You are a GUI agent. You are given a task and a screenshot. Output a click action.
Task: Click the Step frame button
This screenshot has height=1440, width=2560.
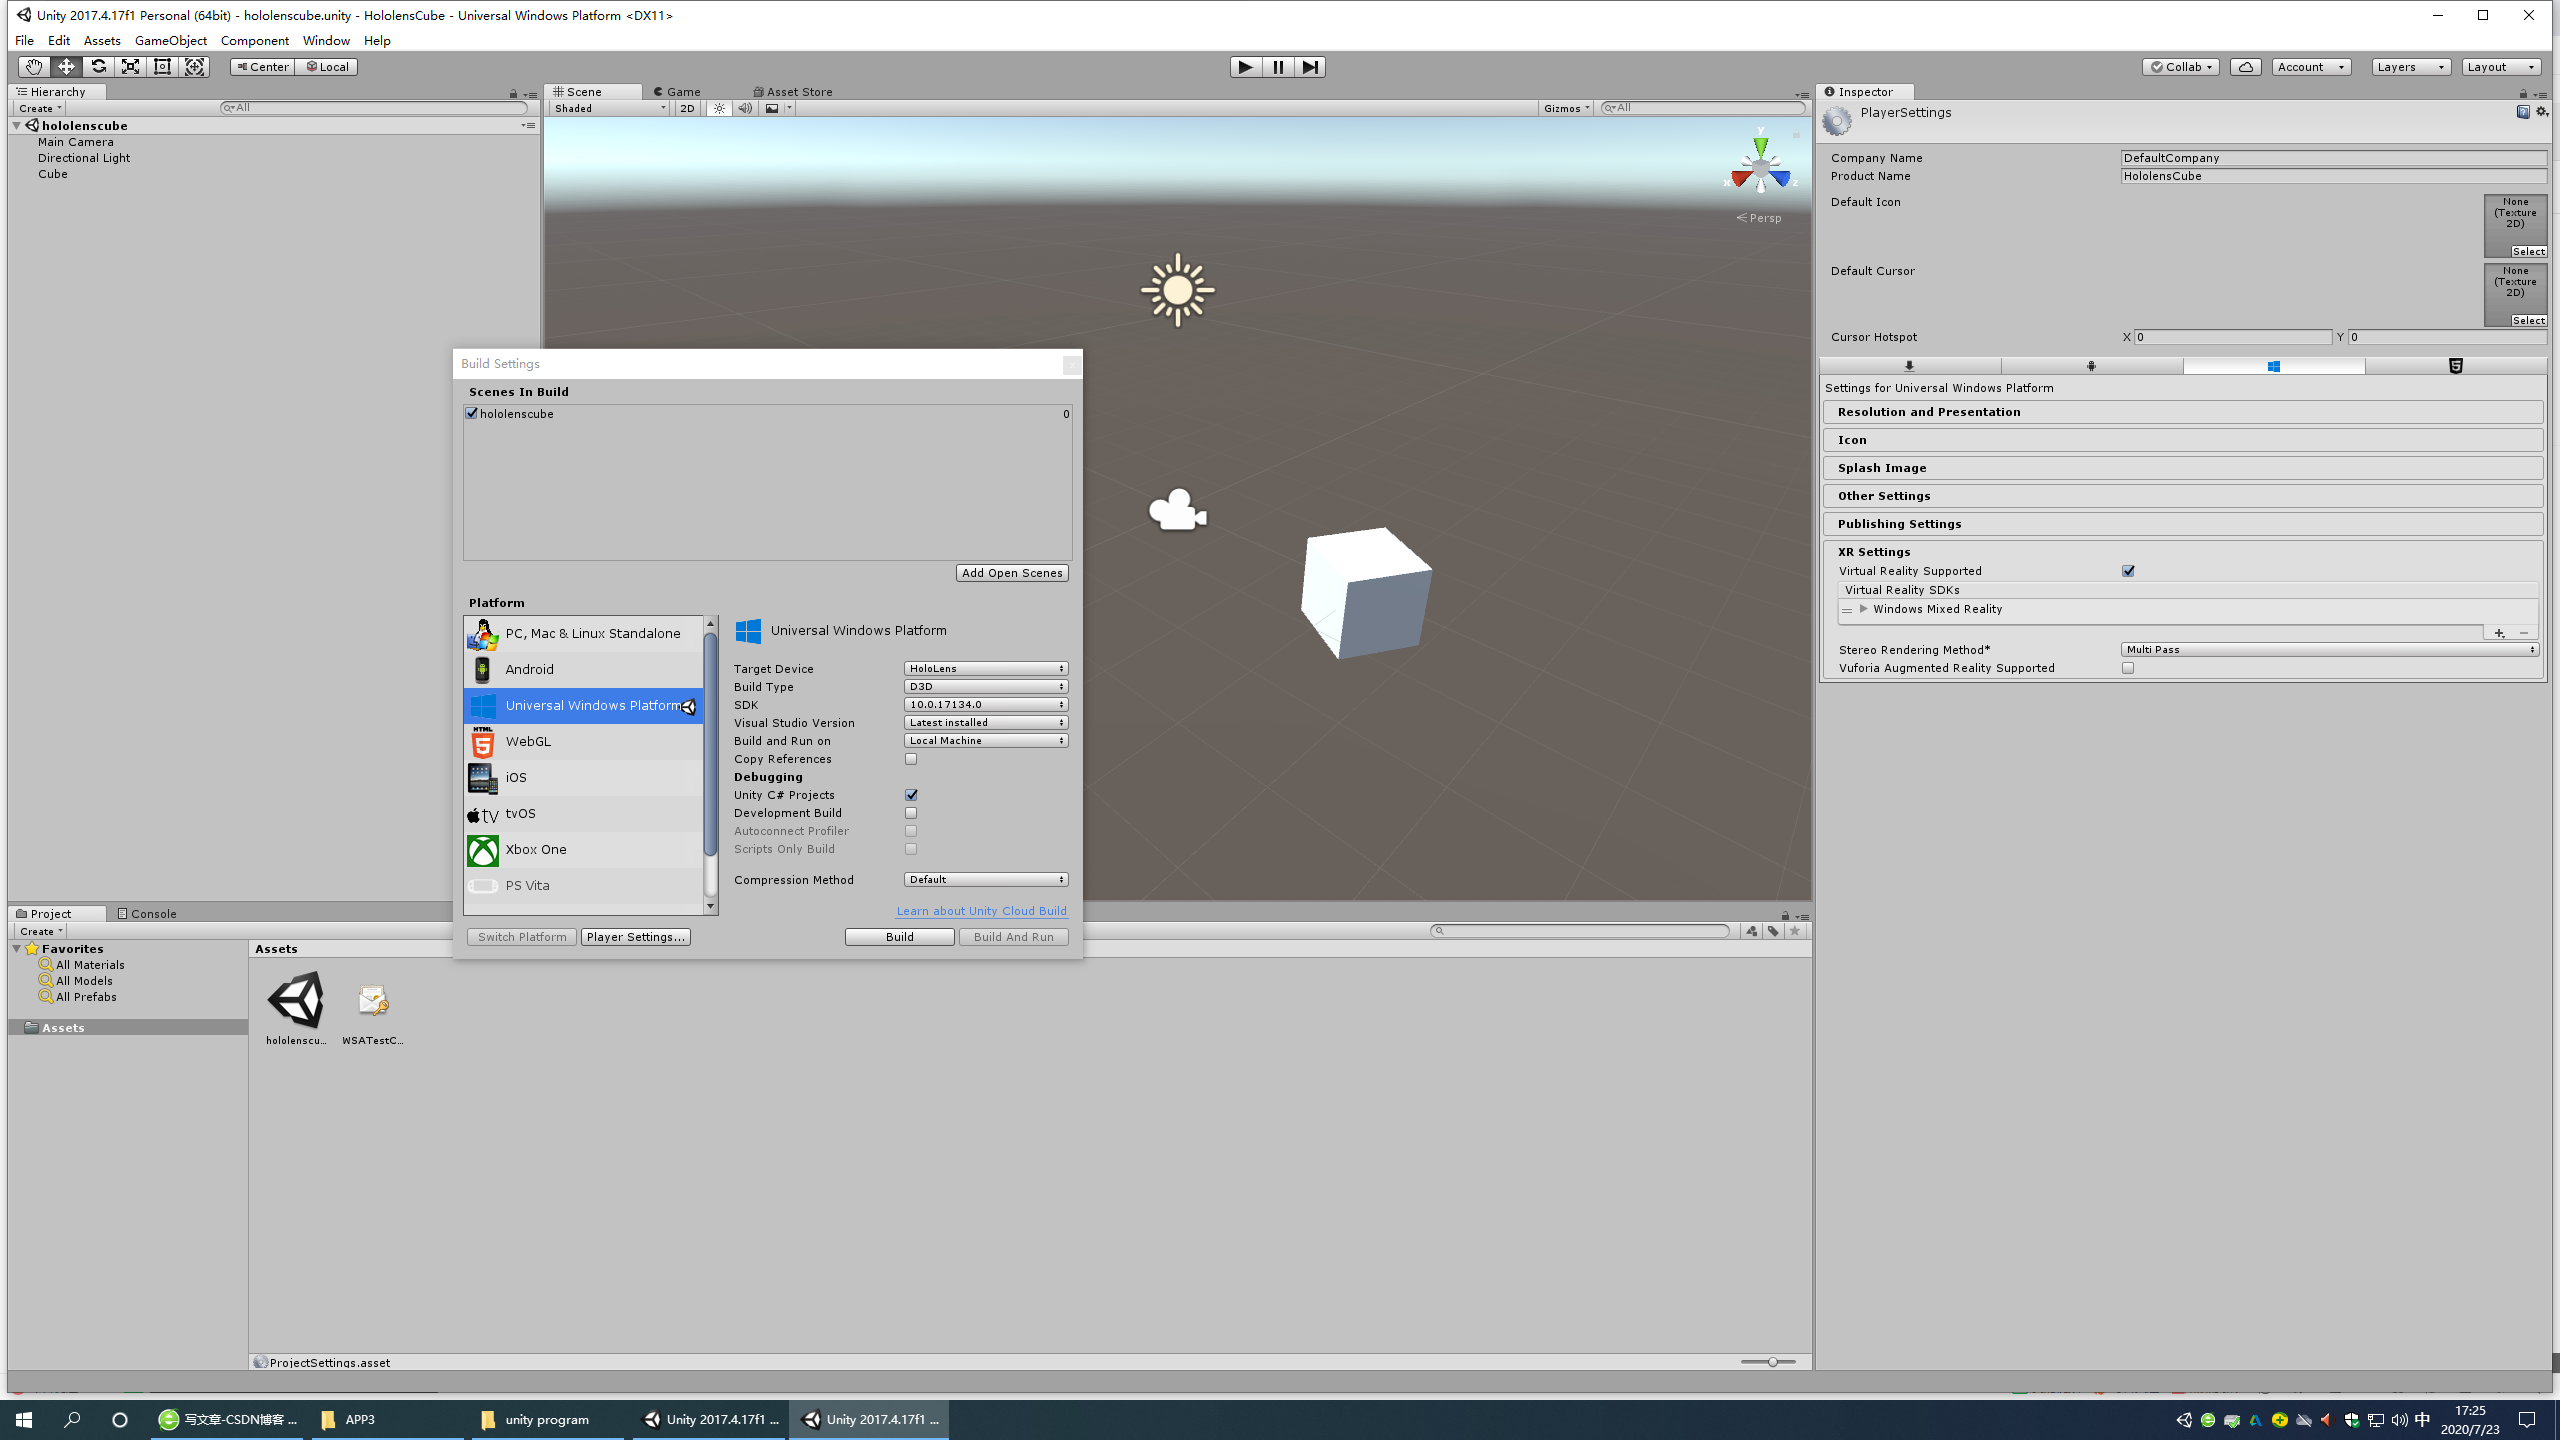(1310, 67)
